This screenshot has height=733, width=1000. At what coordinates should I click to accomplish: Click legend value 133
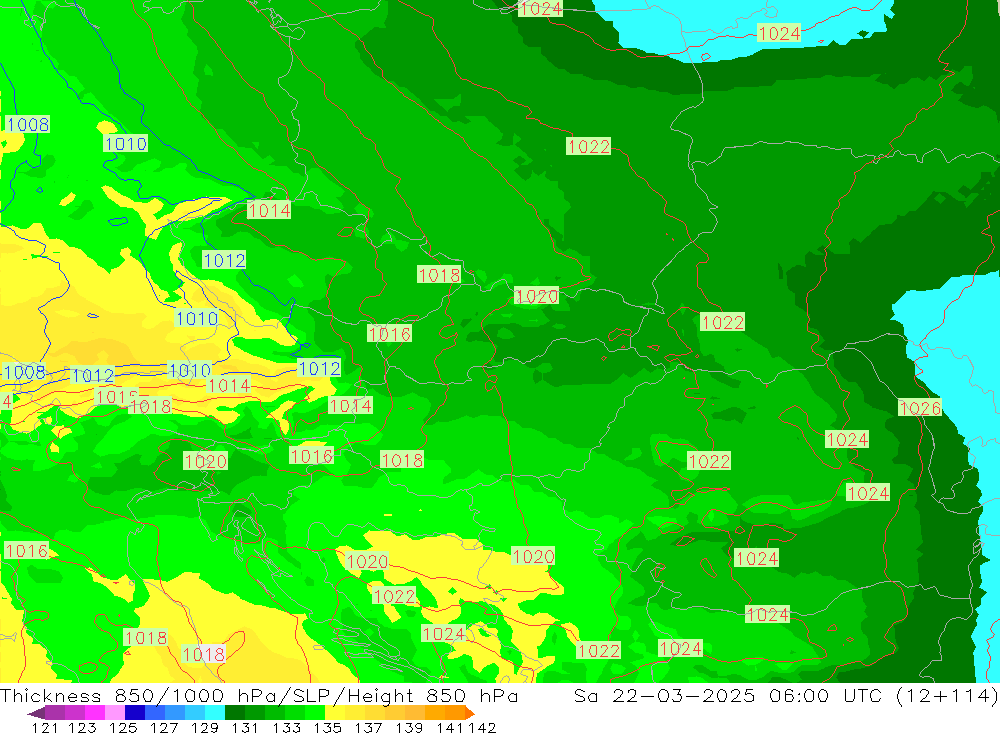(x=286, y=727)
